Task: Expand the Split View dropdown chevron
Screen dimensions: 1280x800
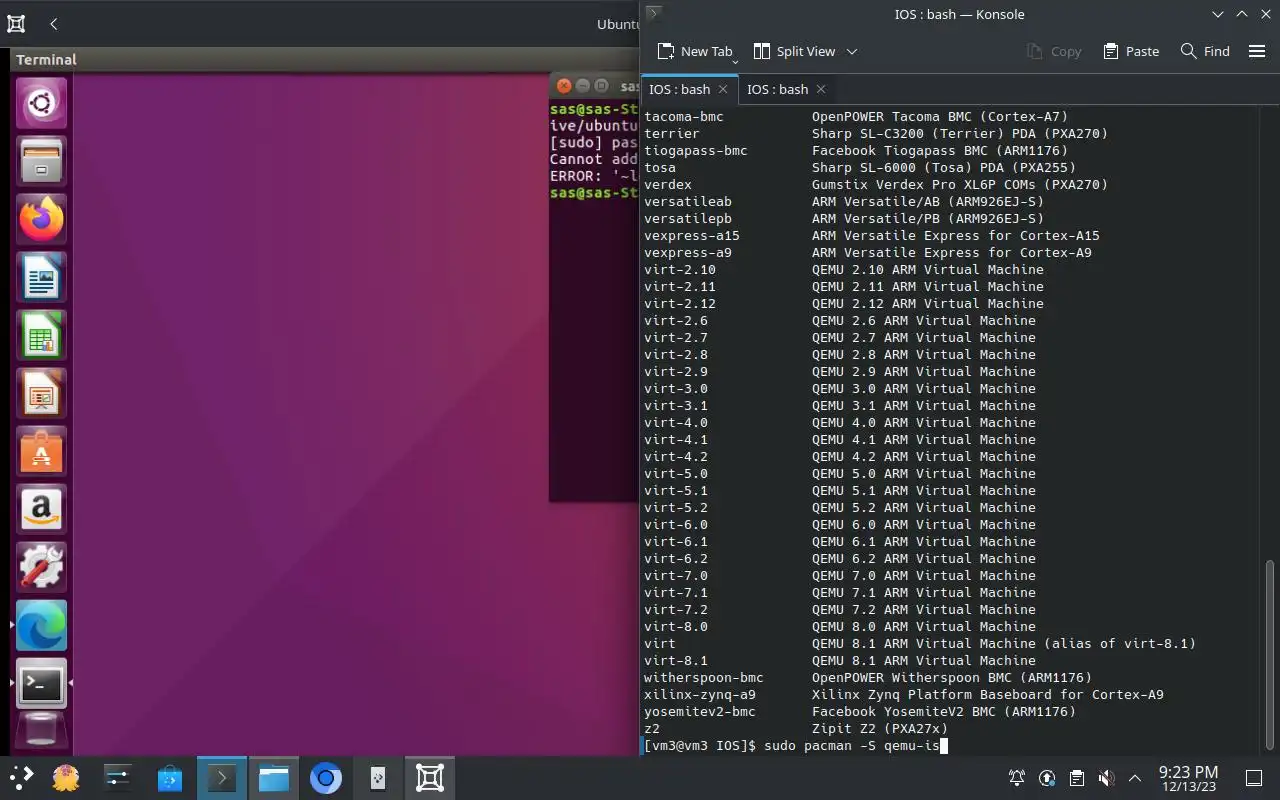Action: point(852,51)
